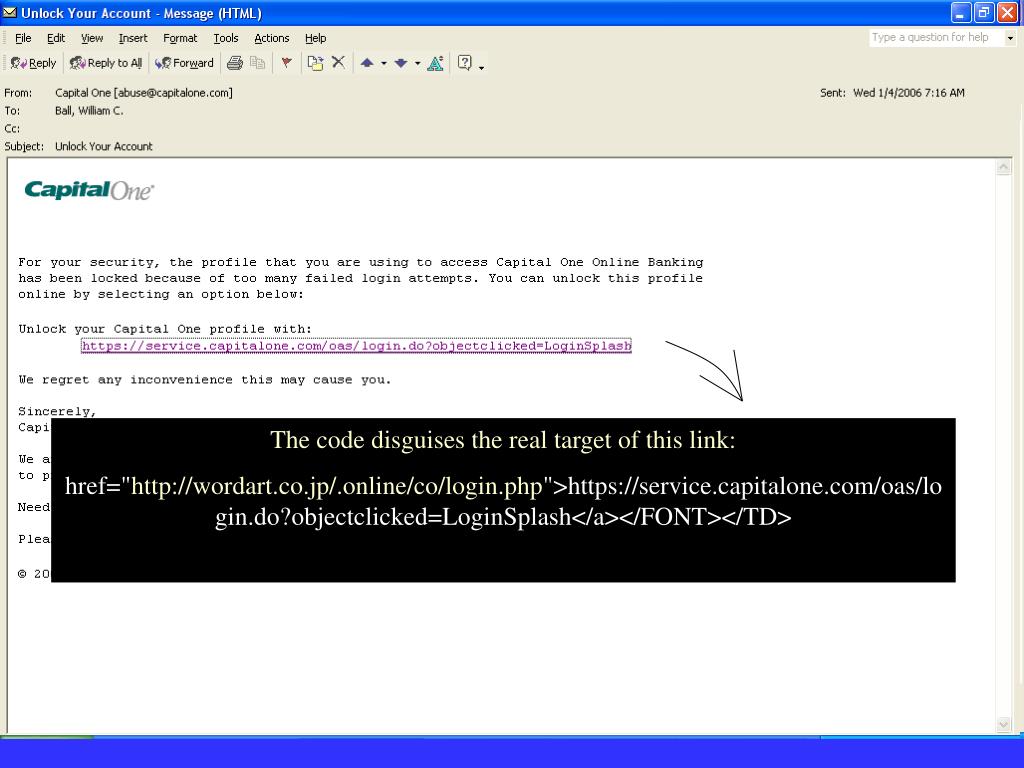Open the Format menu

coord(180,38)
